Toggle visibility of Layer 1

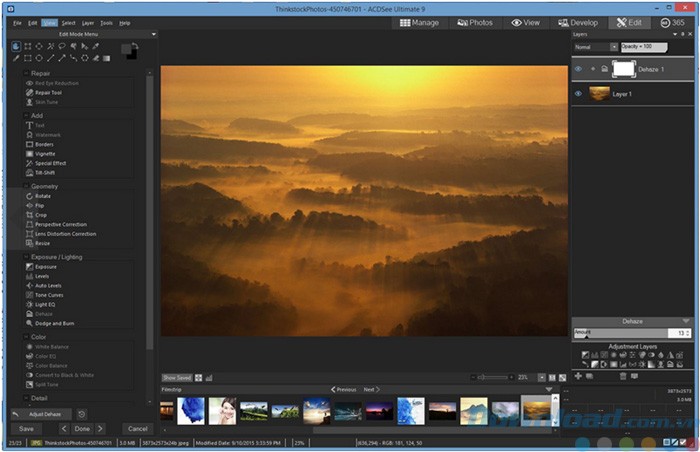point(578,94)
